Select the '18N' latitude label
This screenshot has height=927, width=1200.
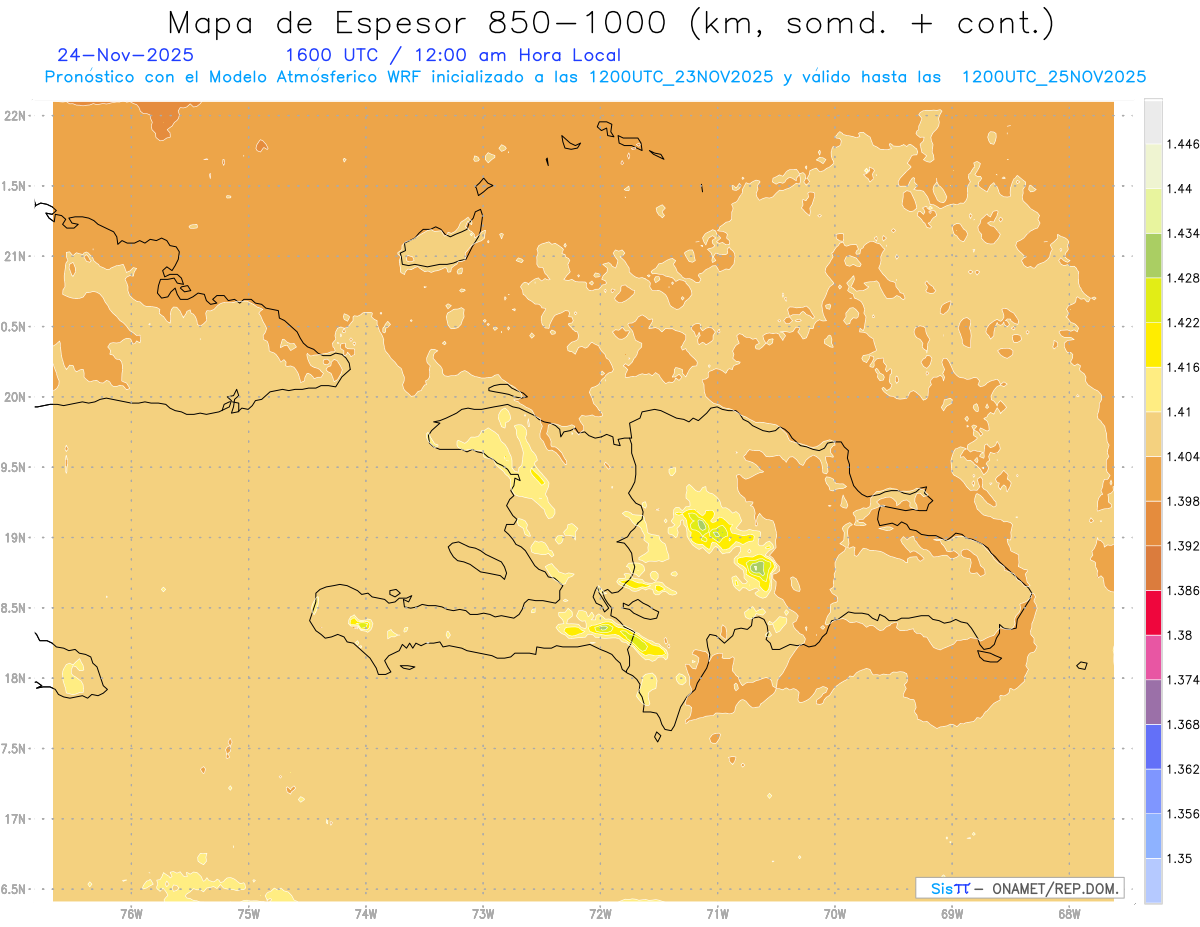(x=17, y=678)
